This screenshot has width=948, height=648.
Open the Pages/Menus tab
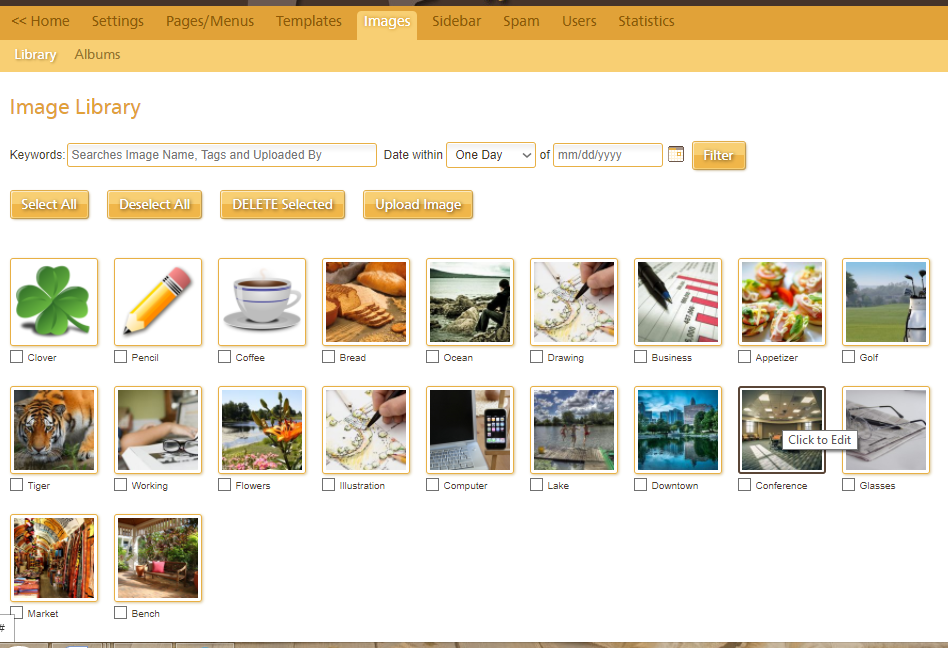coord(210,21)
